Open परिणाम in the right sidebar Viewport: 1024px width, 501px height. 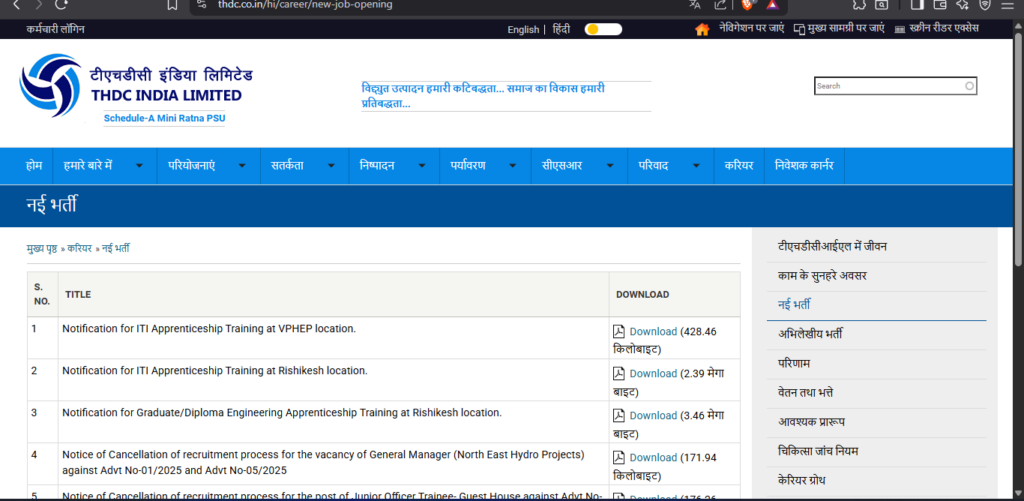pos(794,362)
